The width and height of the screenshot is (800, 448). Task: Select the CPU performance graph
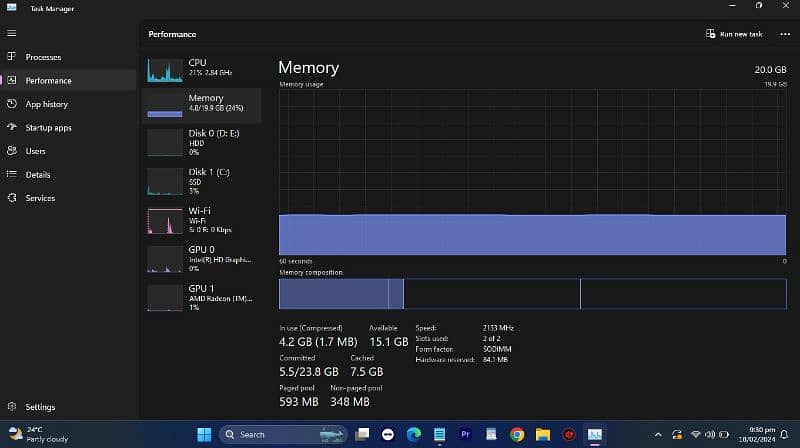pos(201,68)
